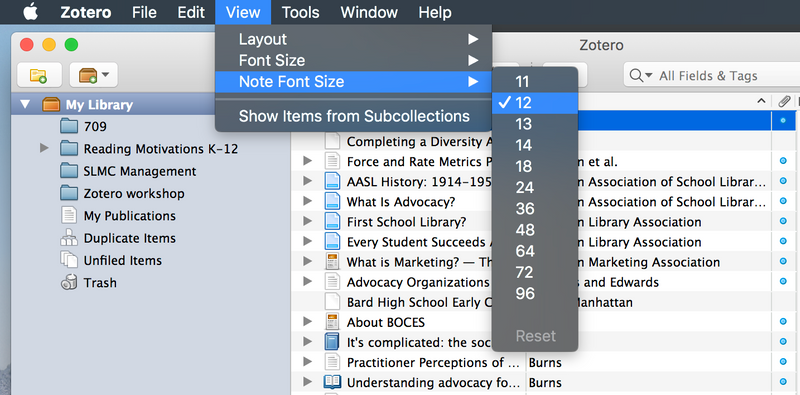800x395 pixels.
Task: Click the New Library box icon
Action: pyautogui.click(x=88, y=76)
